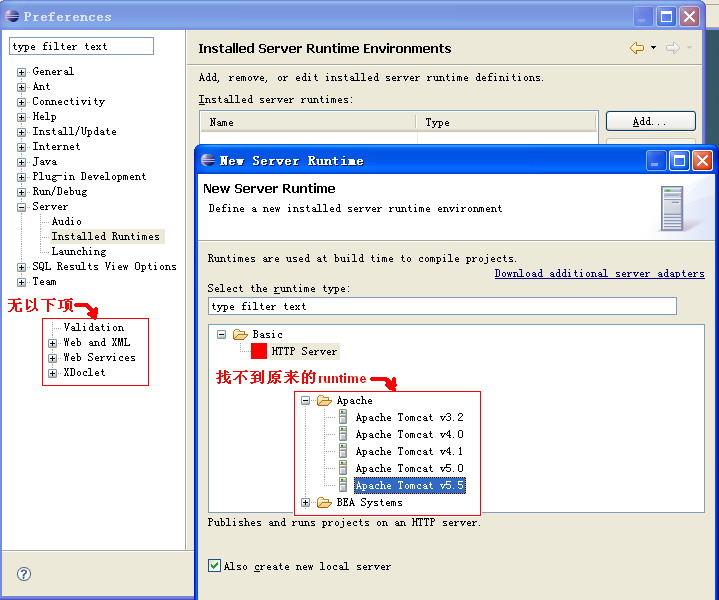Image resolution: width=719 pixels, height=600 pixels.
Task: Toggle Also create new local server checkbox
Action: pyautogui.click(x=214, y=566)
